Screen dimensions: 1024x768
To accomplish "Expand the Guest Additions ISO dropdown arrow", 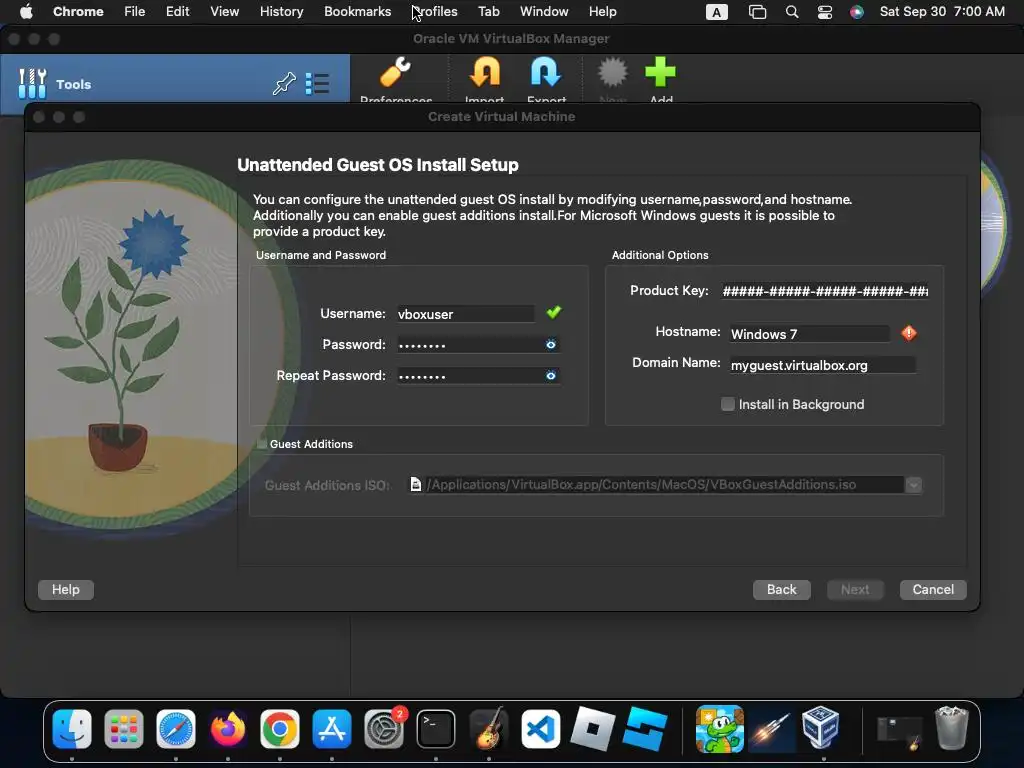I will [914, 484].
